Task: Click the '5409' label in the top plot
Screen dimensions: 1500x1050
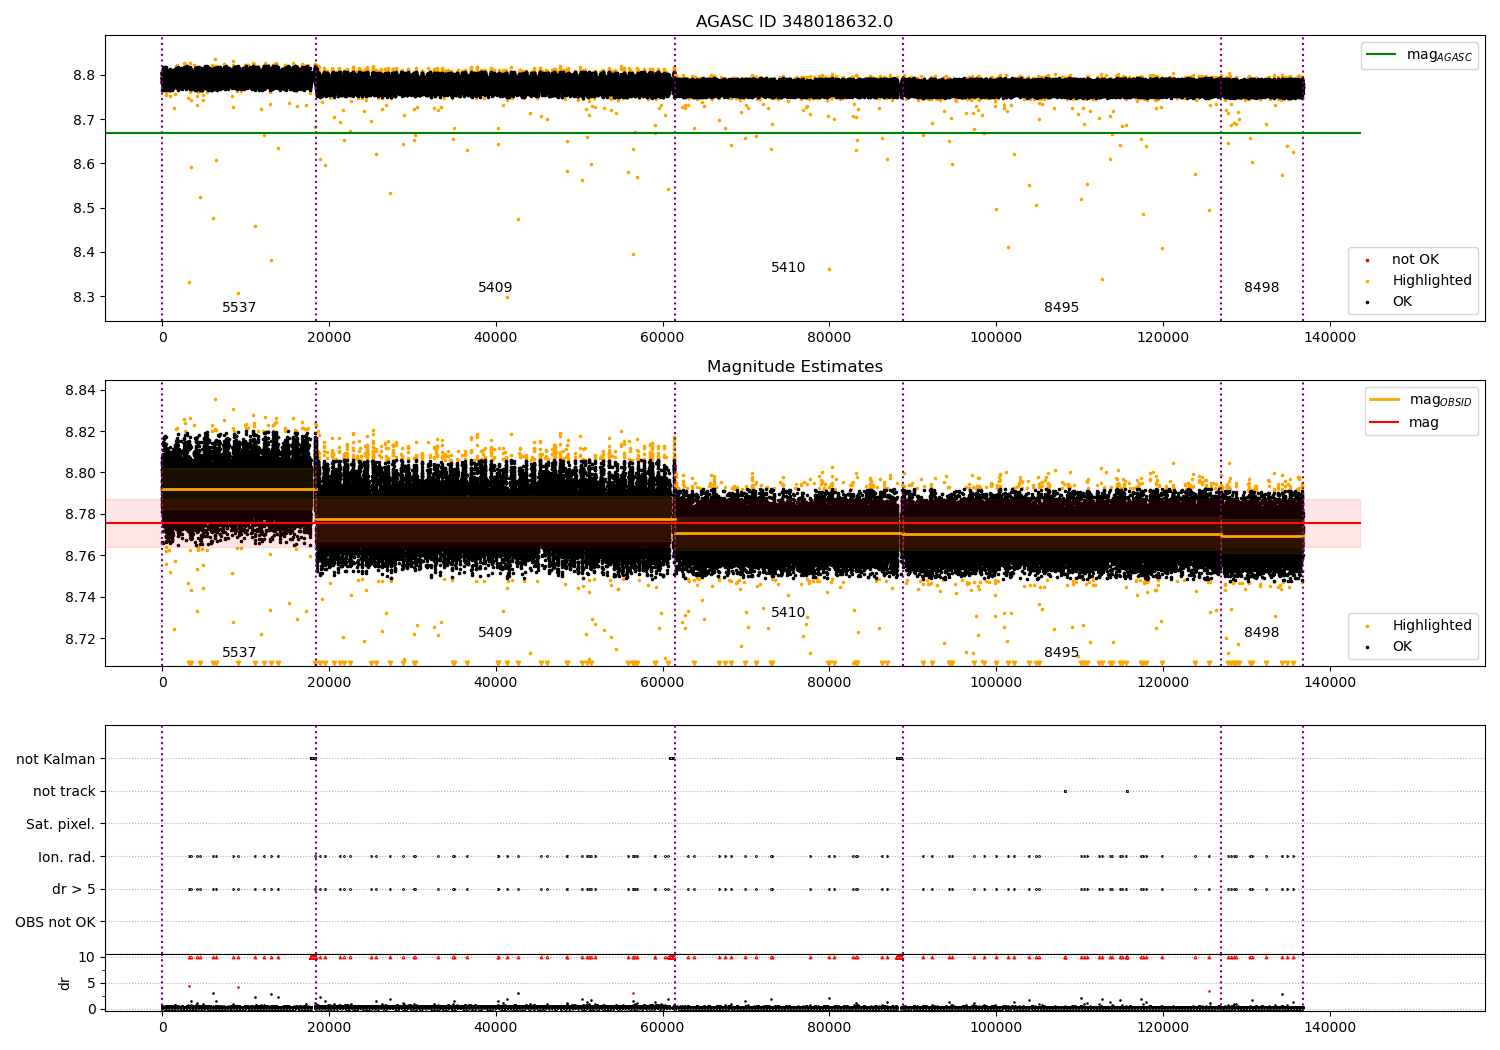Action: coord(495,288)
